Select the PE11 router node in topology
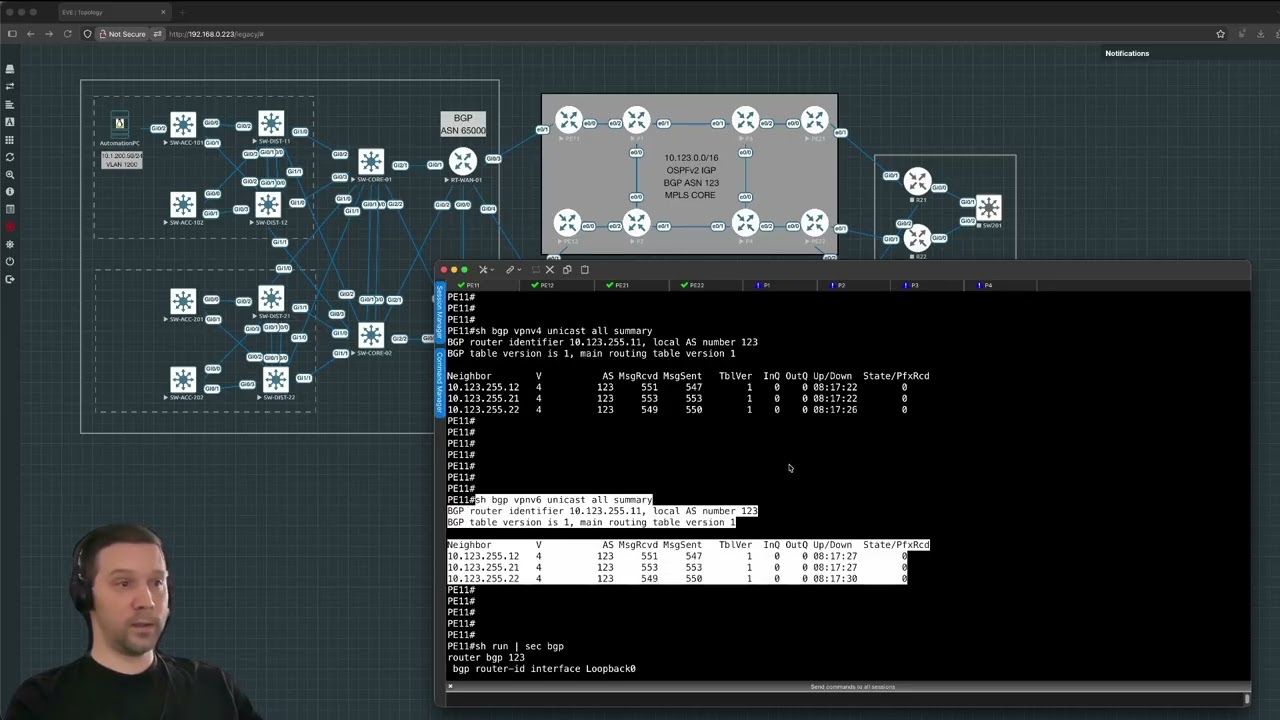1280x720 pixels. tap(569, 120)
